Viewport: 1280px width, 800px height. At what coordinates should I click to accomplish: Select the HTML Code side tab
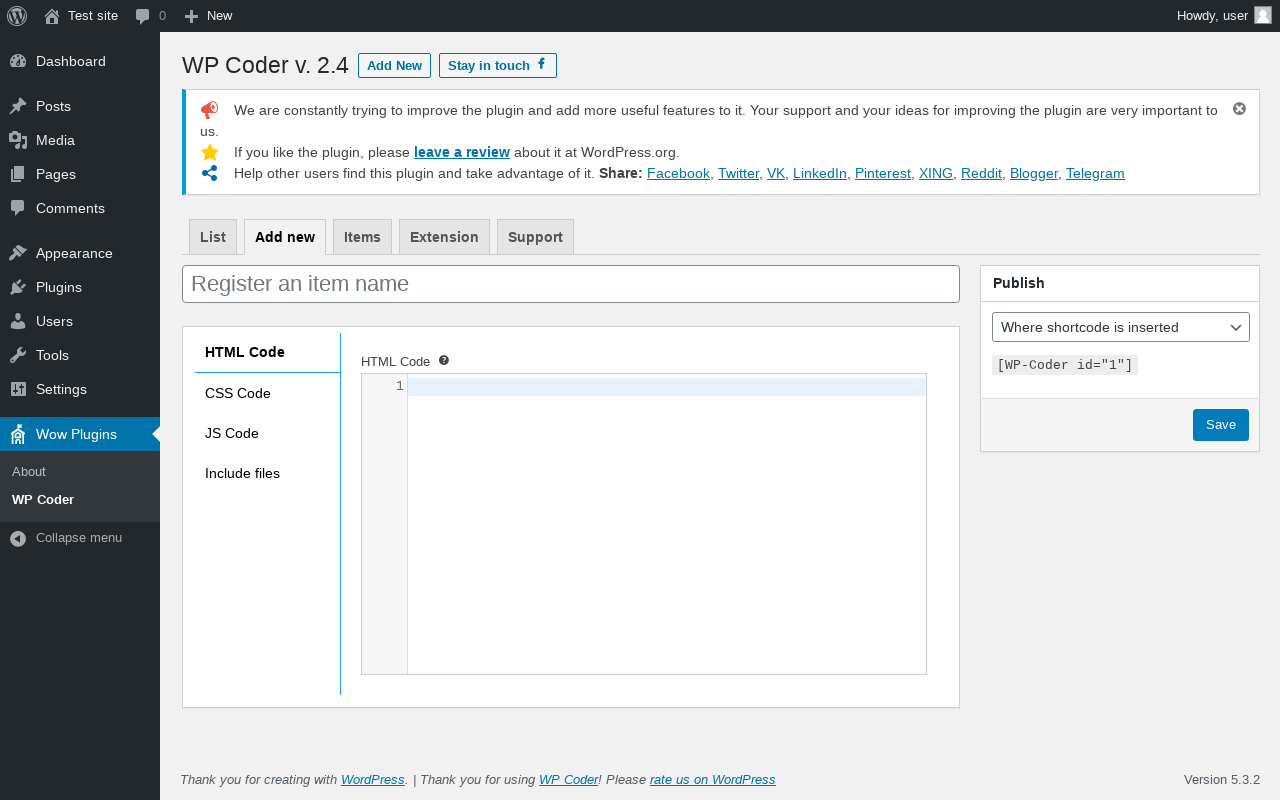click(267, 352)
